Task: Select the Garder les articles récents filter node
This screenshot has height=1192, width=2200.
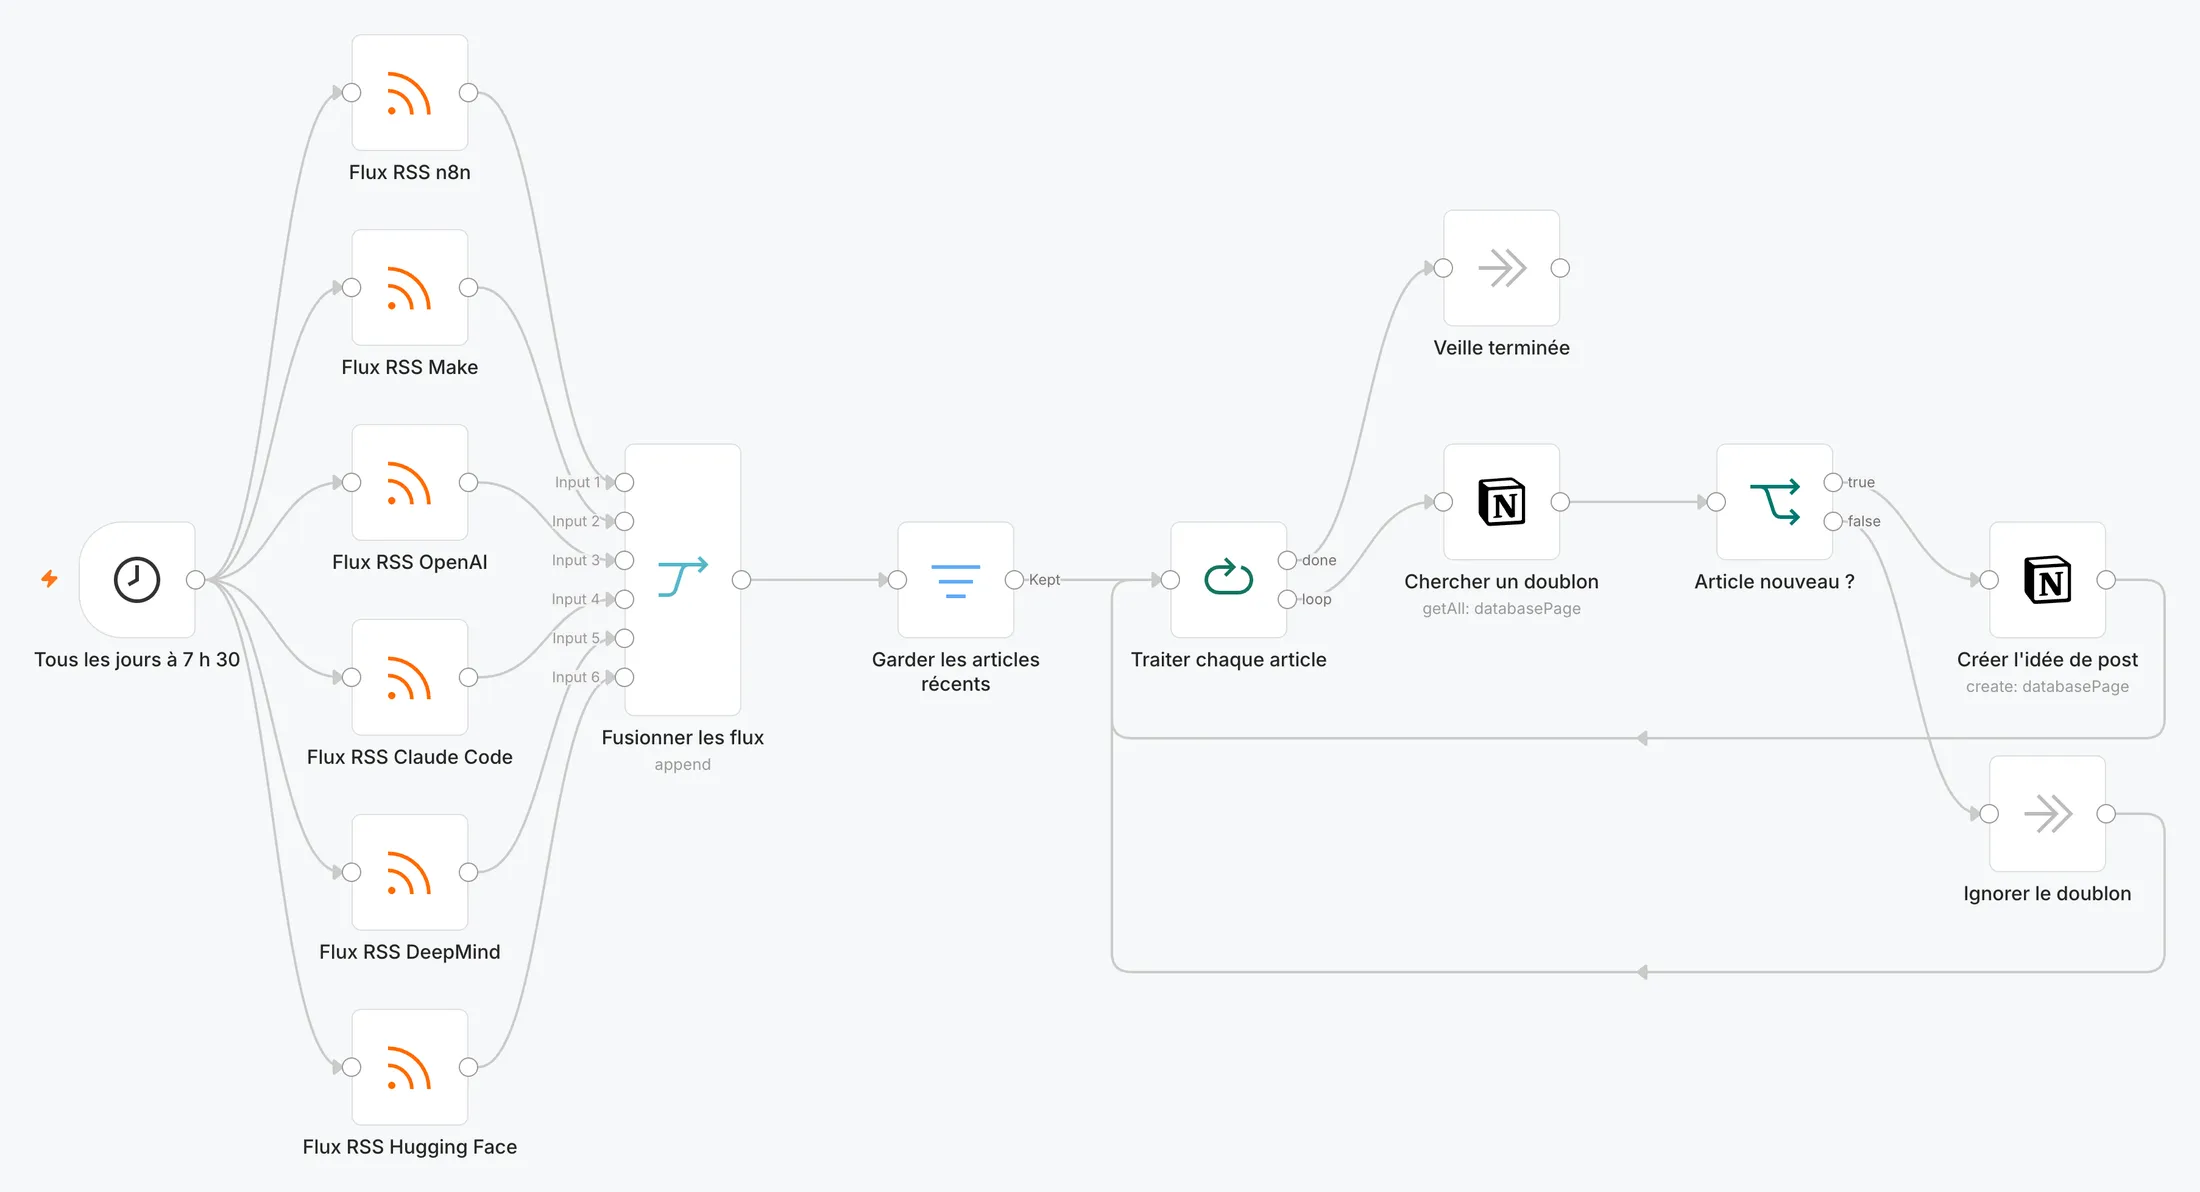Action: coord(956,580)
